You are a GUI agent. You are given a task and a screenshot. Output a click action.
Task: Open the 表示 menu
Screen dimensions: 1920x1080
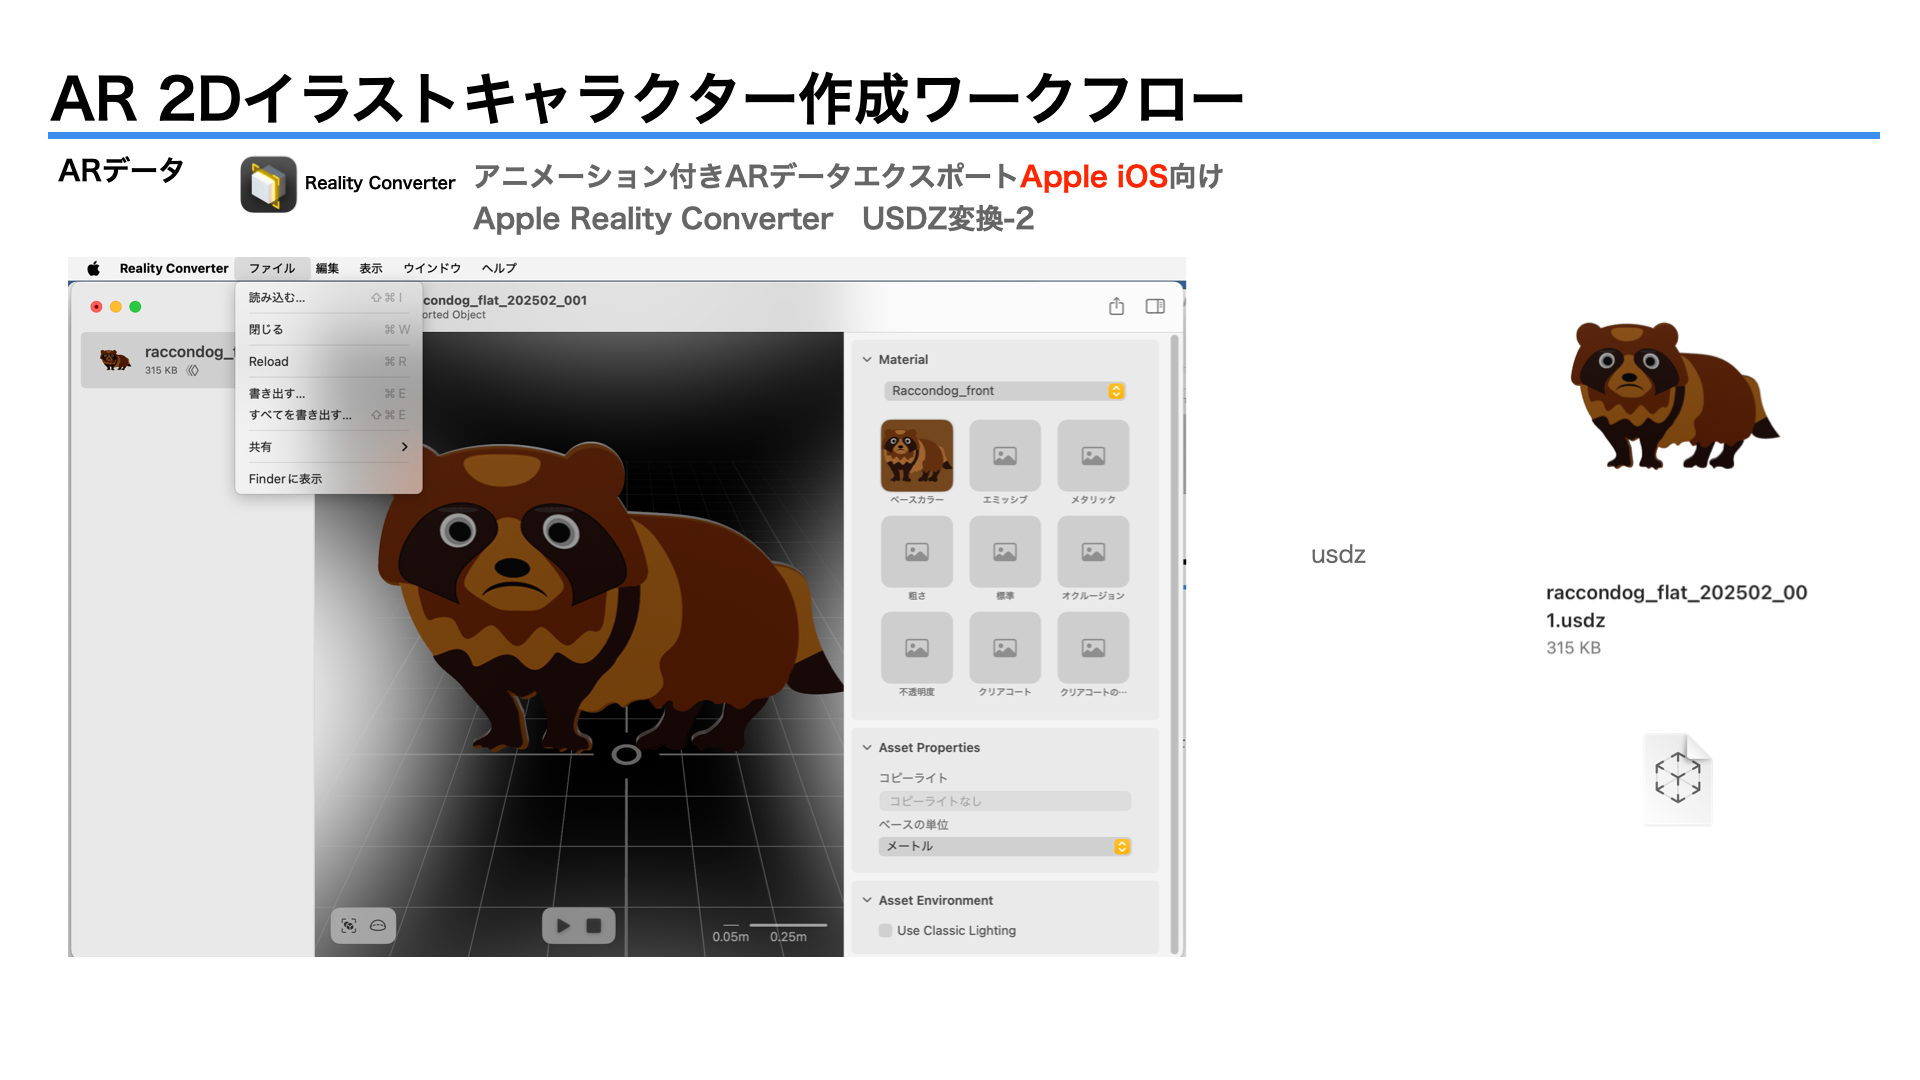[x=371, y=268]
